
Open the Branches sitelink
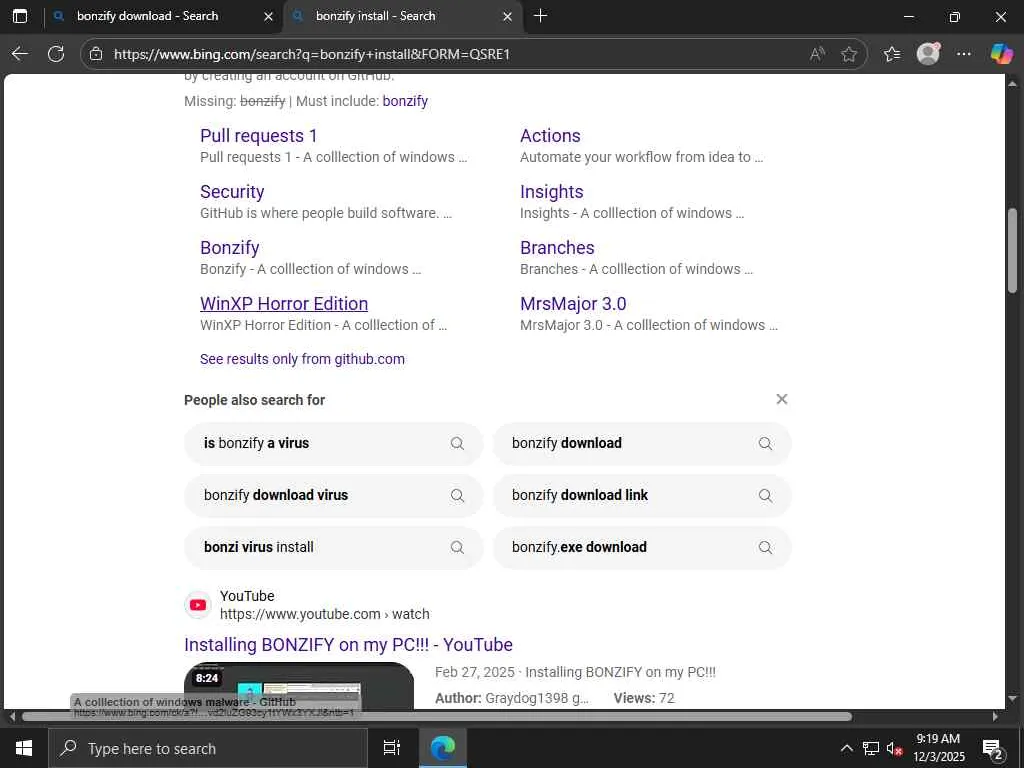click(557, 248)
